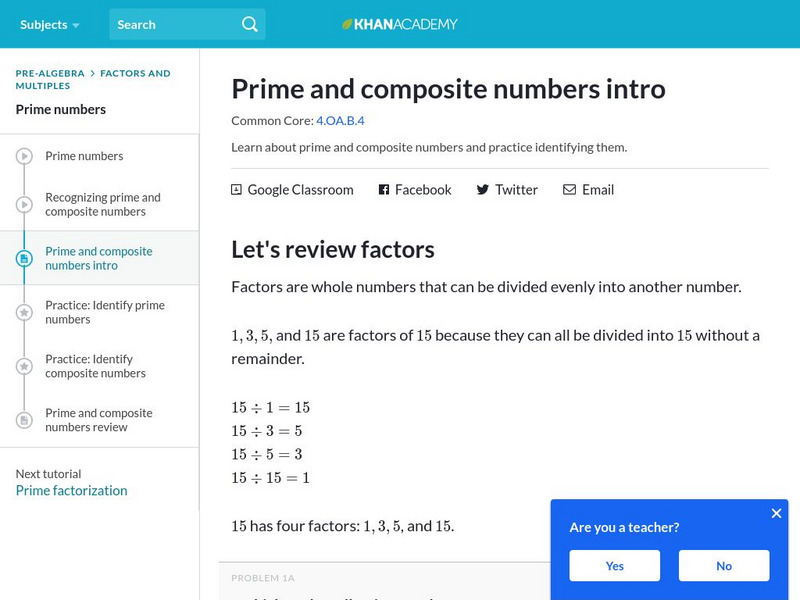
Task: Click the Facebook share icon
Action: pos(383,189)
